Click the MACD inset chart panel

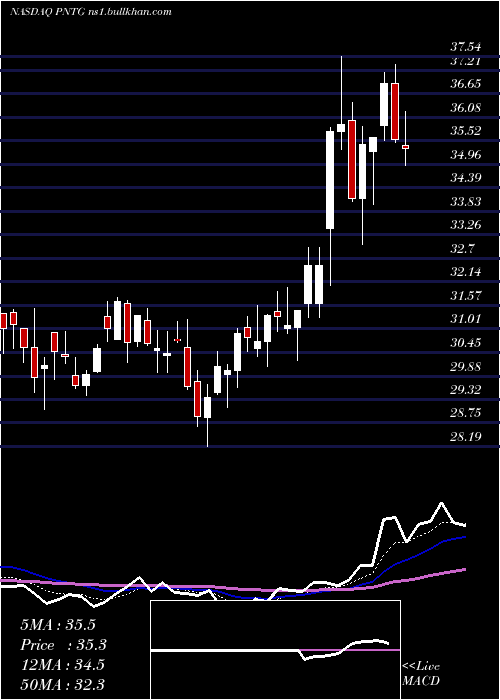point(275,650)
